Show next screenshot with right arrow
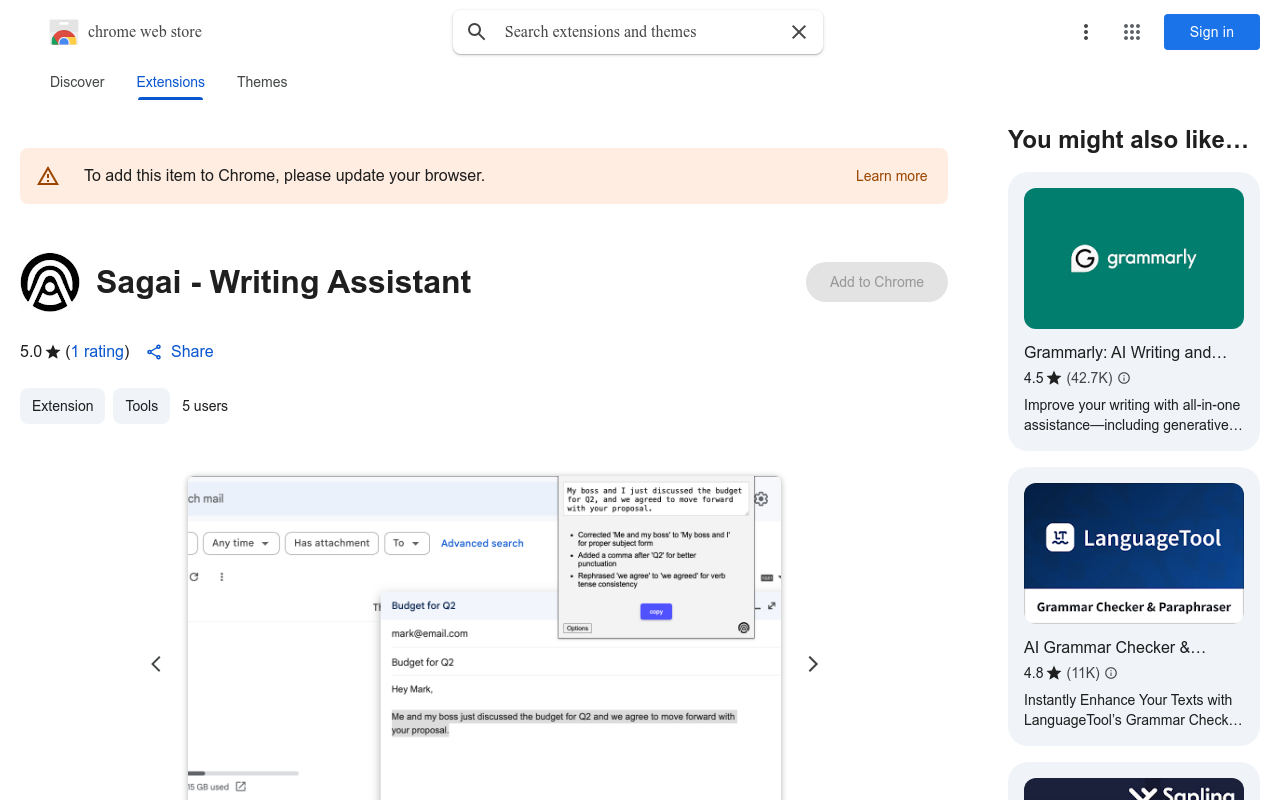Image resolution: width=1280 pixels, height=800 pixels. 813,664
